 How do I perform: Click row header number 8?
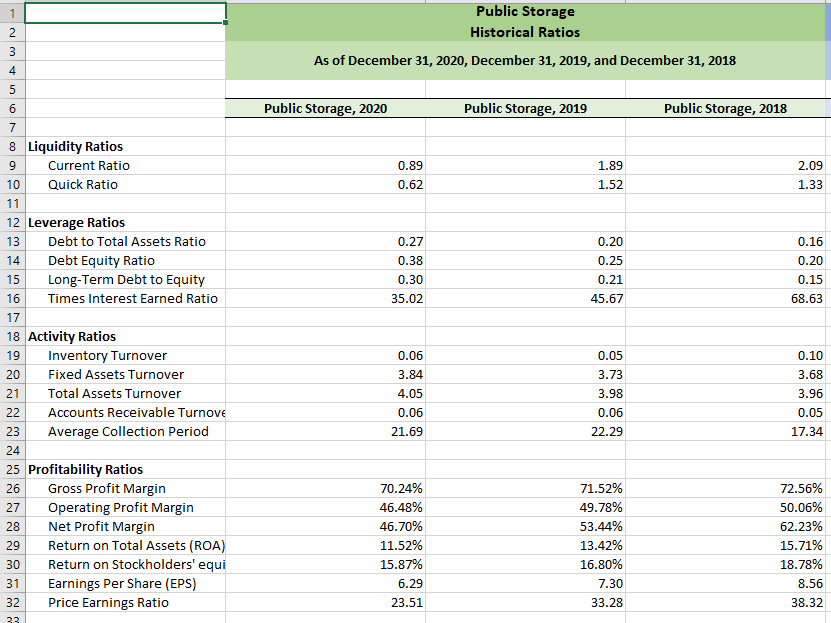click(13, 146)
